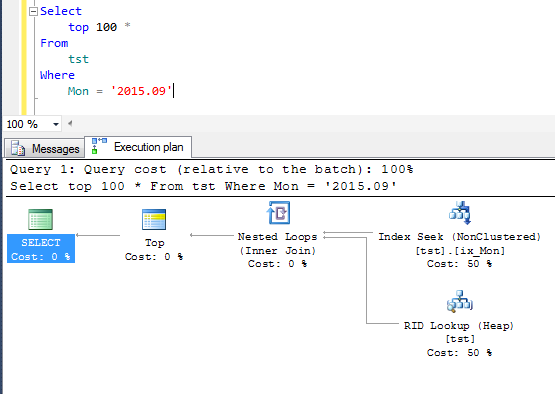555x394 pixels.
Task: Click the Top Cost: 0 % label
Action: coord(154,250)
